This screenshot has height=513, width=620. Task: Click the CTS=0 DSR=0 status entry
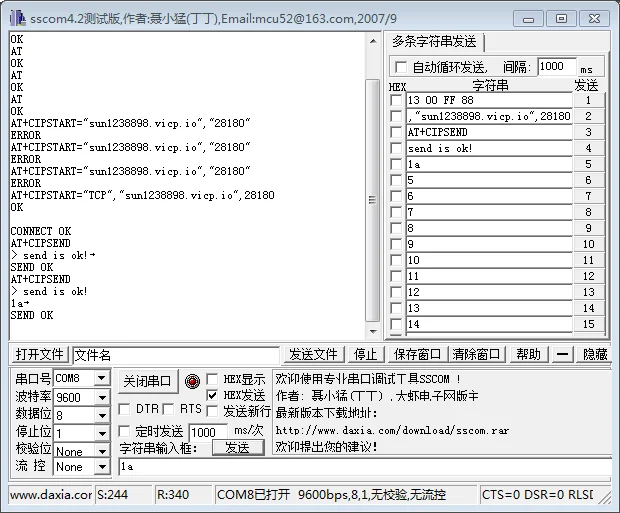[x=538, y=494]
